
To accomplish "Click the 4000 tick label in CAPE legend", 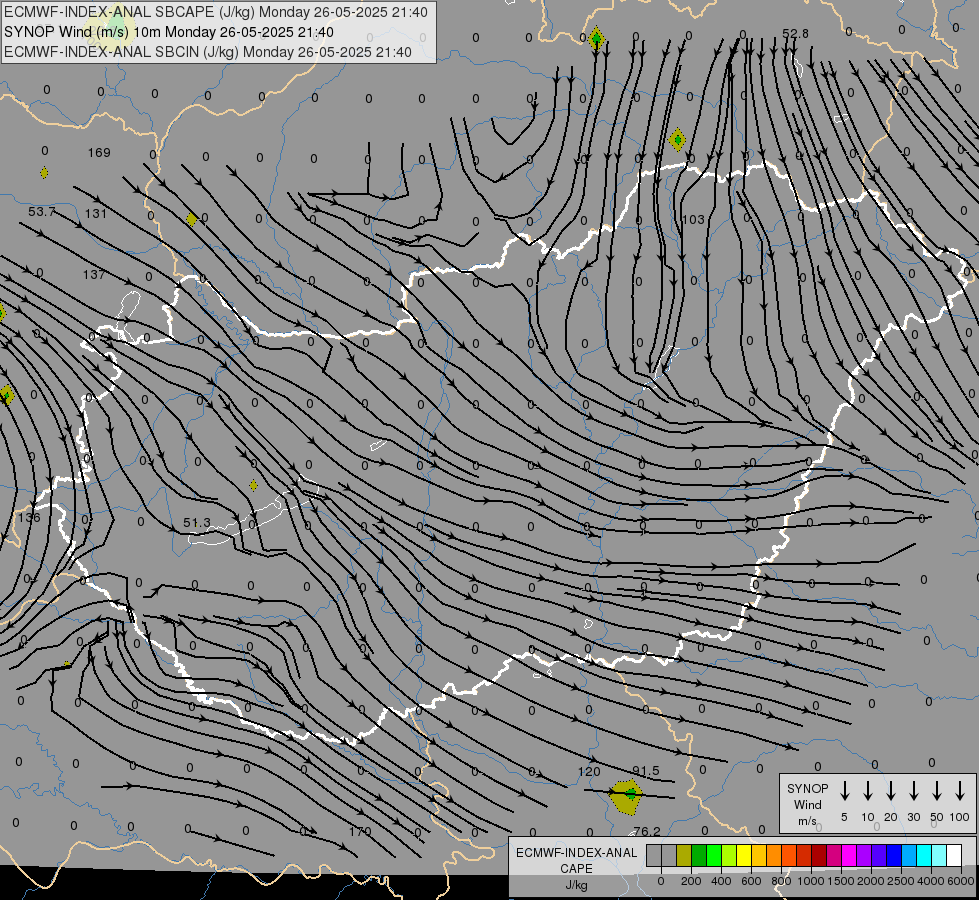I will pyautogui.click(x=931, y=881).
